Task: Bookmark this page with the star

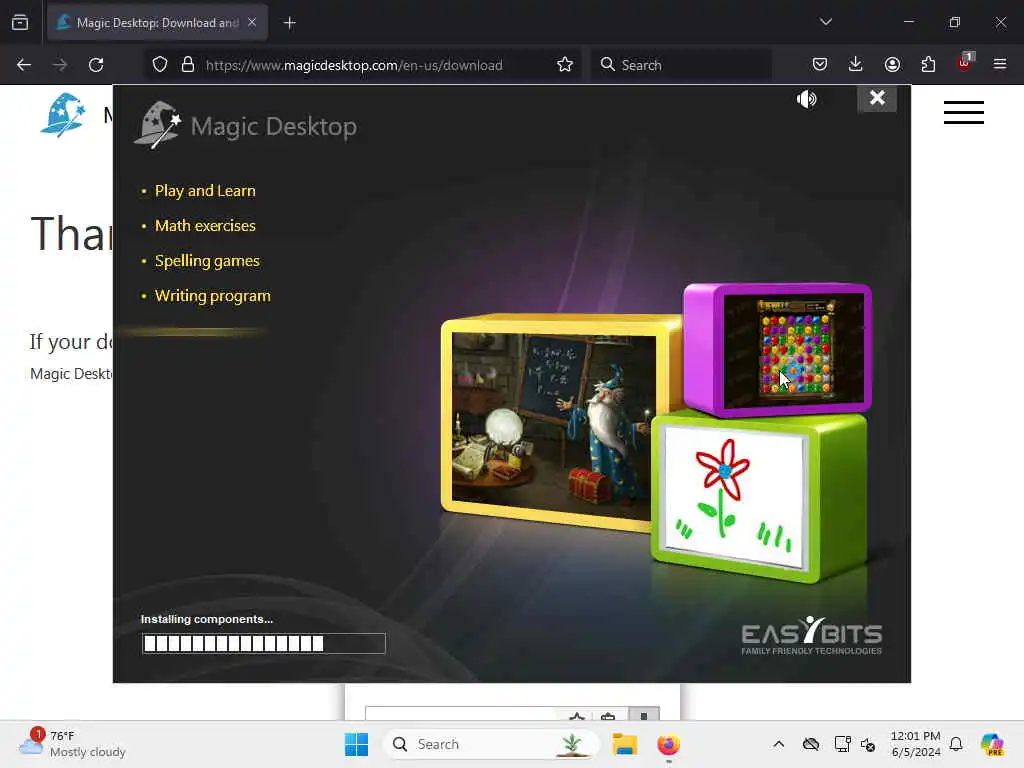Action: (x=565, y=65)
